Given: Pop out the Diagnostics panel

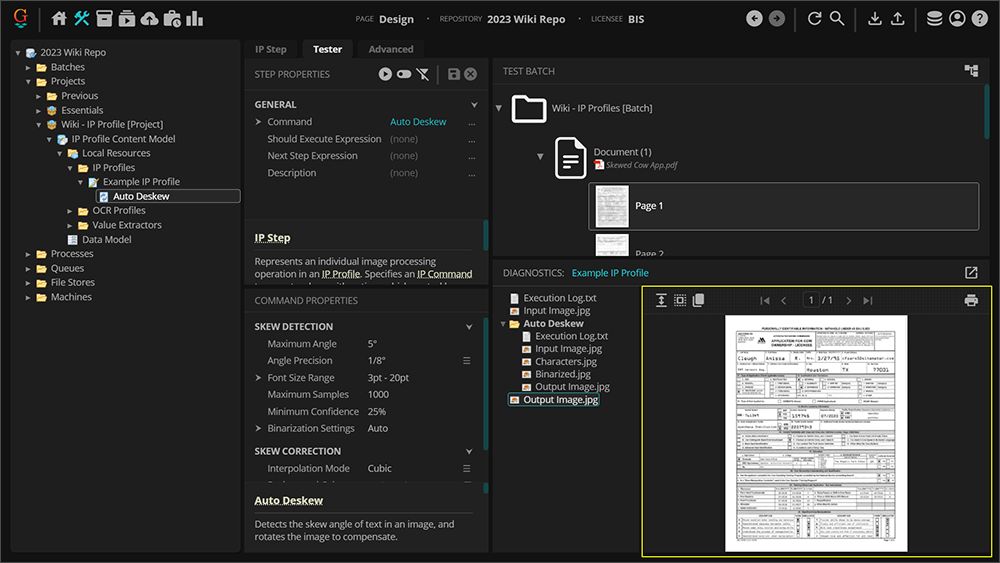Looking at the screenshot, I should [x=971, y=272].
